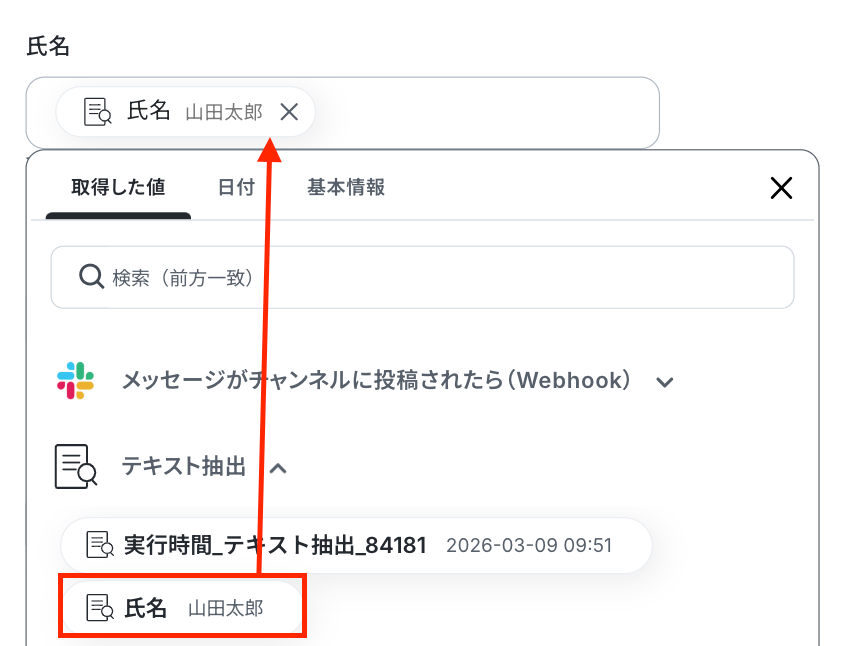Screen dimensions: 852x646
Task: Close the value picker panel with X
Action: 781,188
